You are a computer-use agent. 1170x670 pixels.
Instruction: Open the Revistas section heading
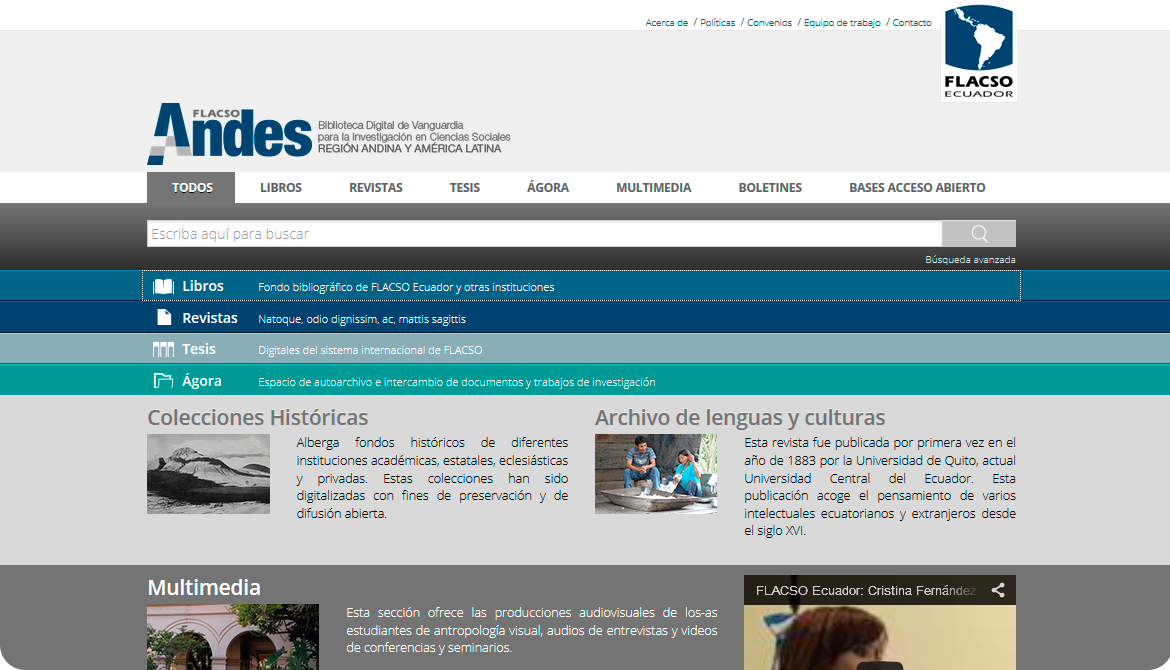(210, 318)
